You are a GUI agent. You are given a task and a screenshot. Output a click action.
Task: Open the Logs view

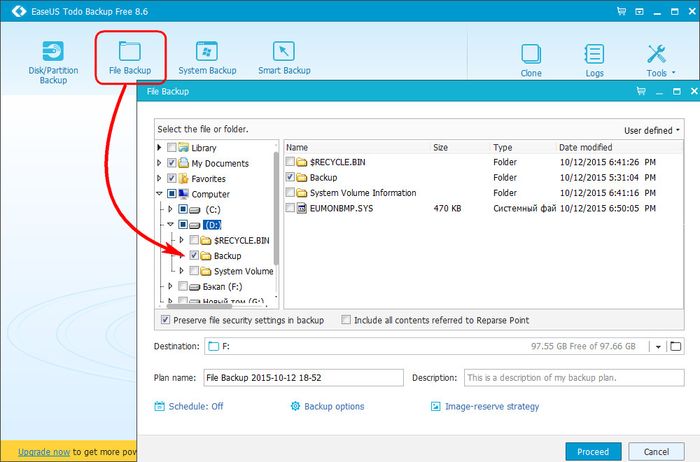(x=594, y=60)
